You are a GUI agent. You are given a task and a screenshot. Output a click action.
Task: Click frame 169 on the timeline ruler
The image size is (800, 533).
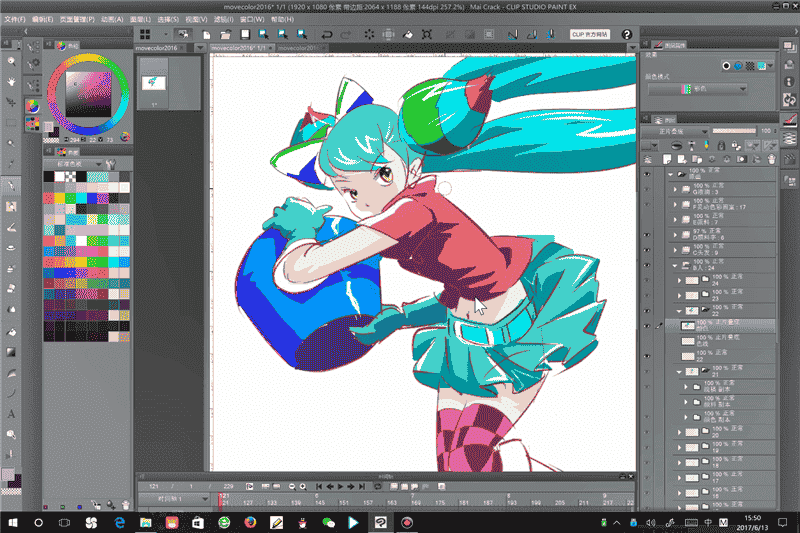[x=416, y=503]
